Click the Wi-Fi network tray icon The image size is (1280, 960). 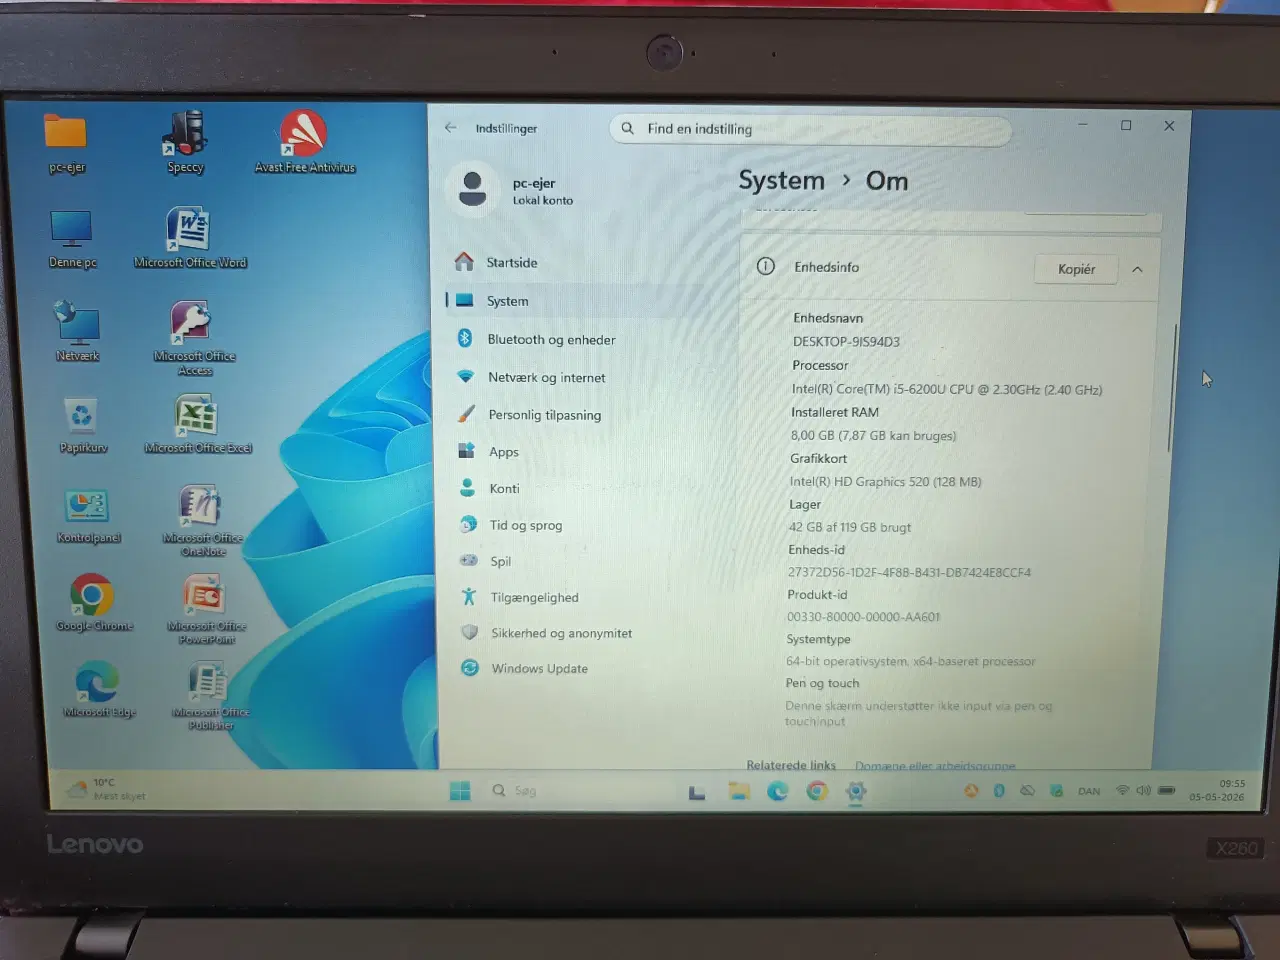tap(1122, 790)
